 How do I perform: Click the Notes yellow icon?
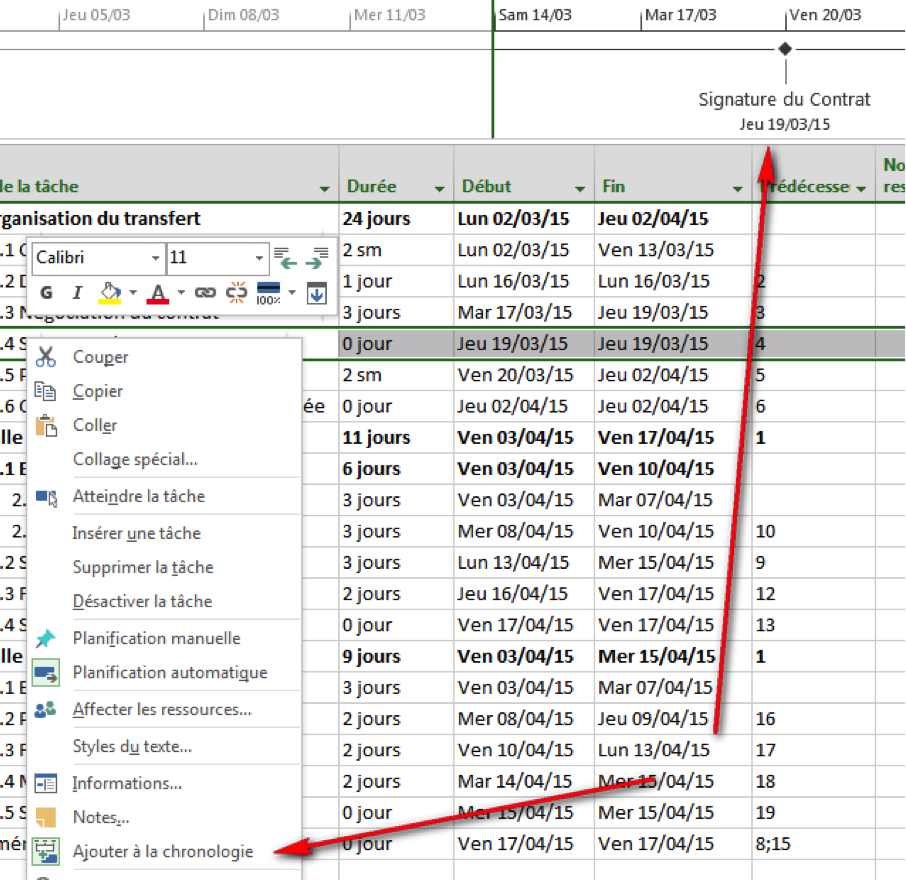46,817
